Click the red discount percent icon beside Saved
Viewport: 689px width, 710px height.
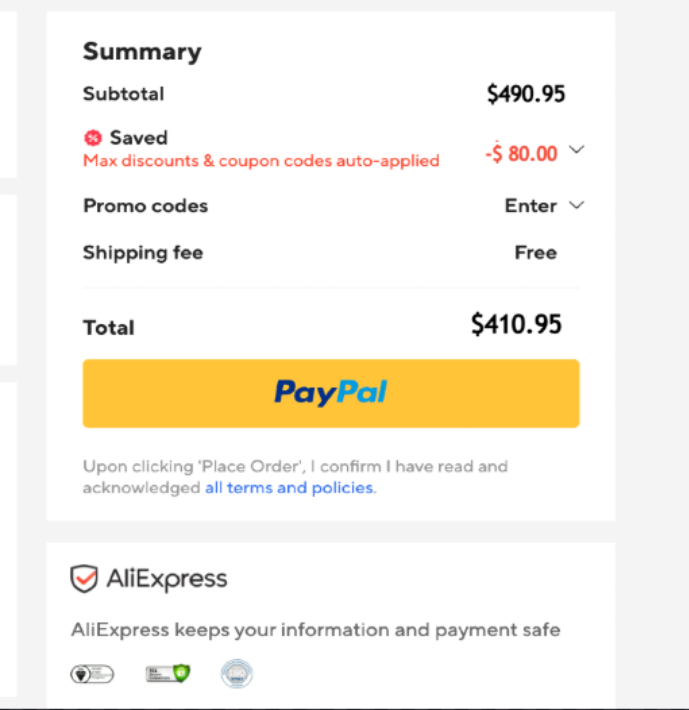[x=93, y=138]
